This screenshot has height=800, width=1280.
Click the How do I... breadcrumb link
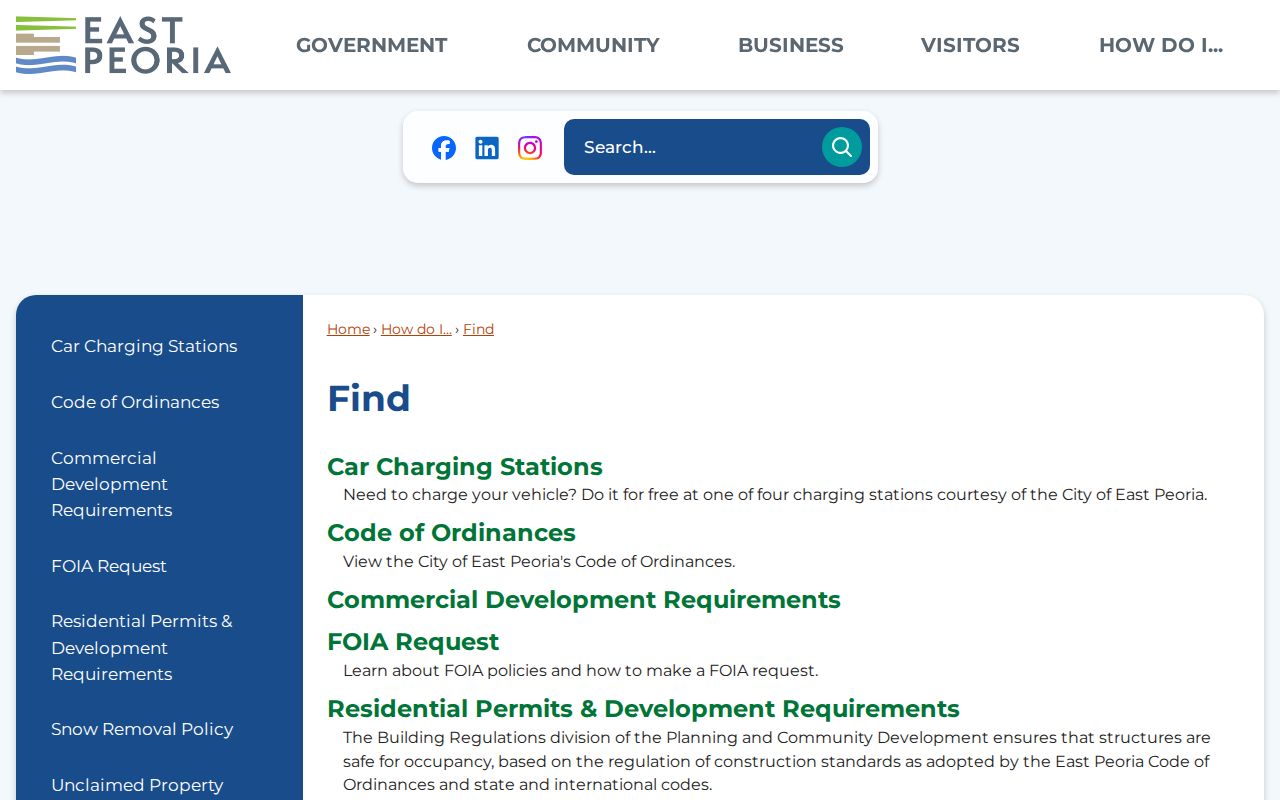(416, 329)
